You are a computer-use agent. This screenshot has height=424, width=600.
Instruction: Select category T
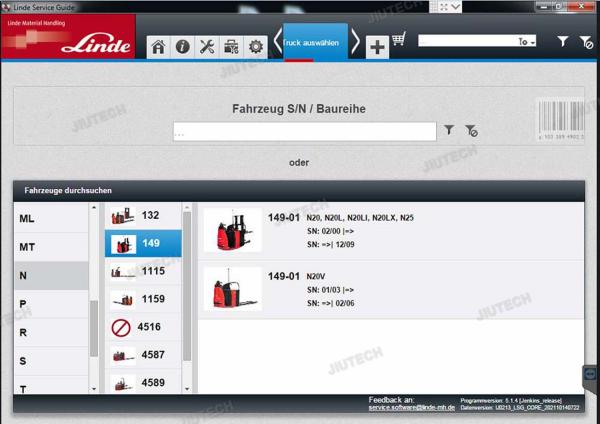pyautogui.click(x=51, y=385)
